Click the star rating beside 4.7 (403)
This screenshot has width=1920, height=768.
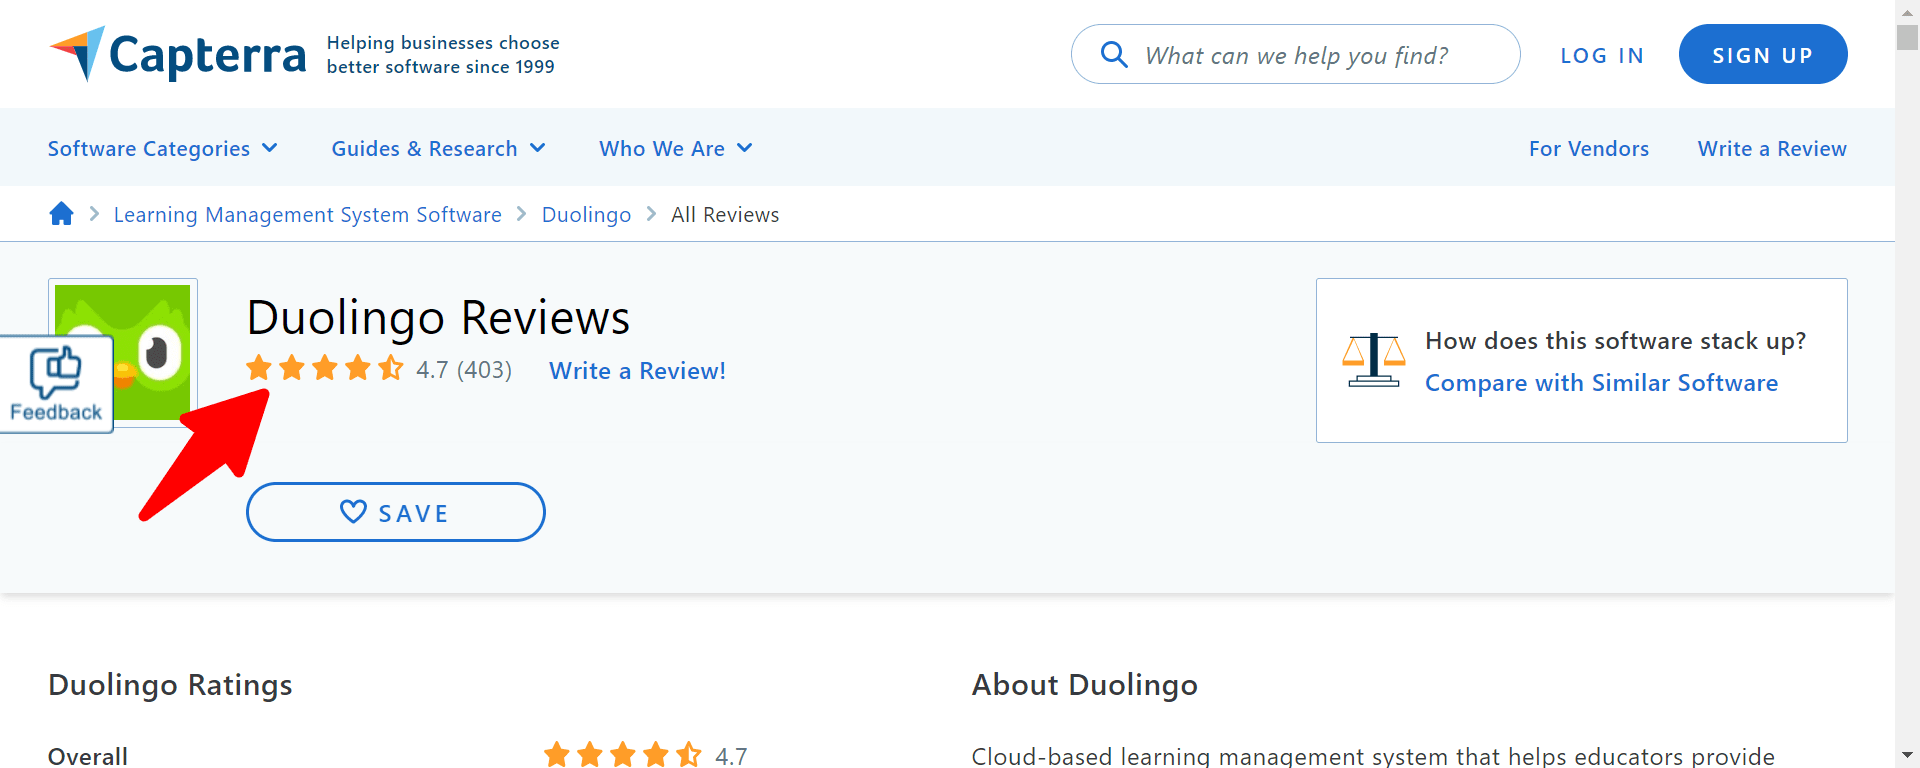point(324,369)
